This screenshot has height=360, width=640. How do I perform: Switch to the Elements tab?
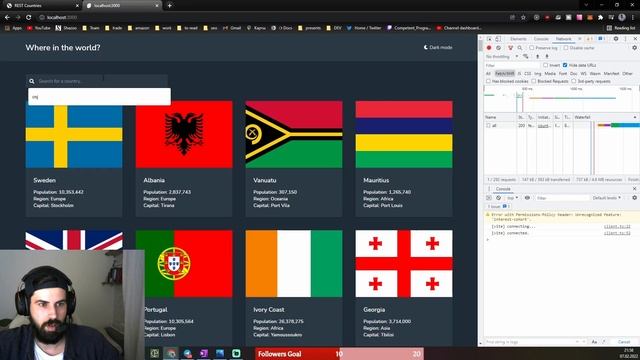(518, 39)
